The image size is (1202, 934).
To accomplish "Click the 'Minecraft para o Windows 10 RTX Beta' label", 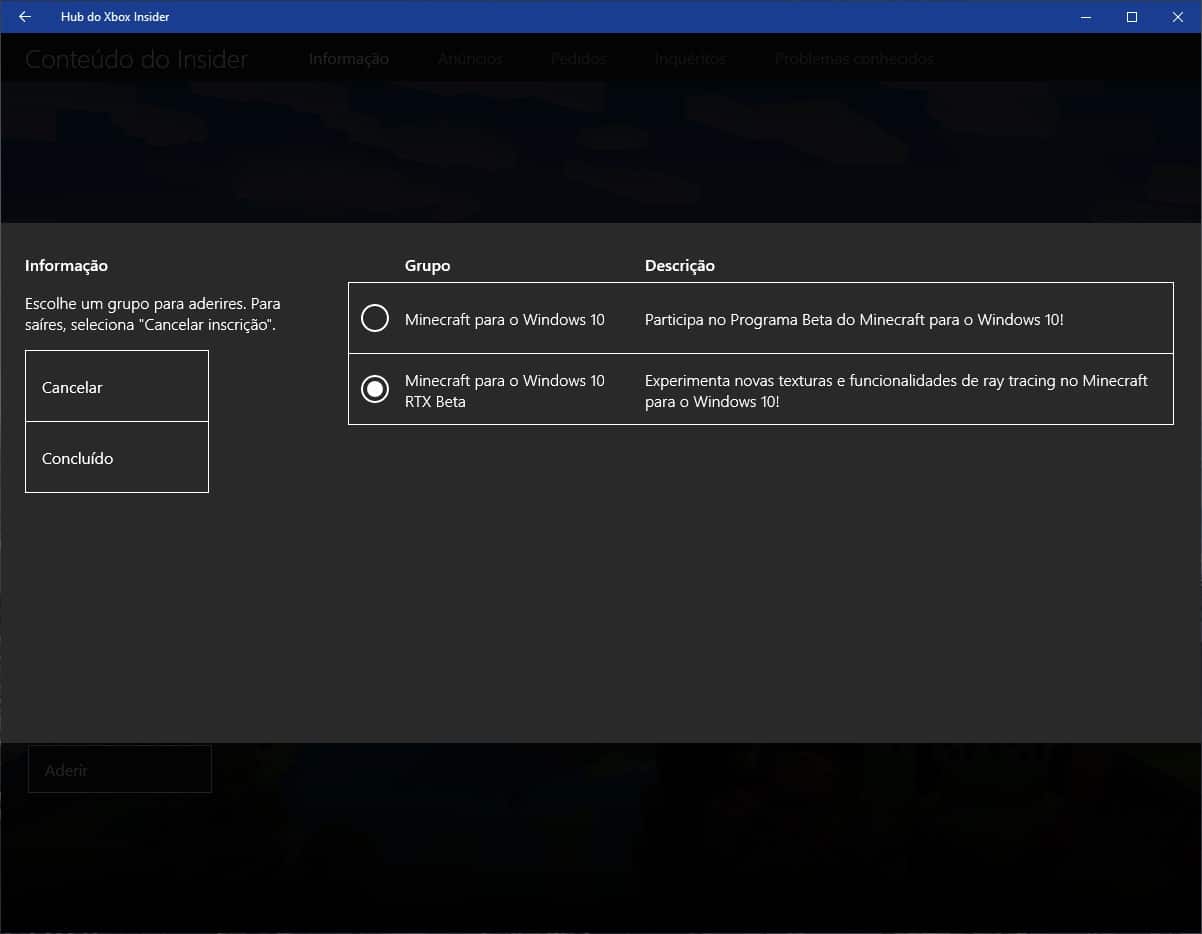I will tap(505, 391).
